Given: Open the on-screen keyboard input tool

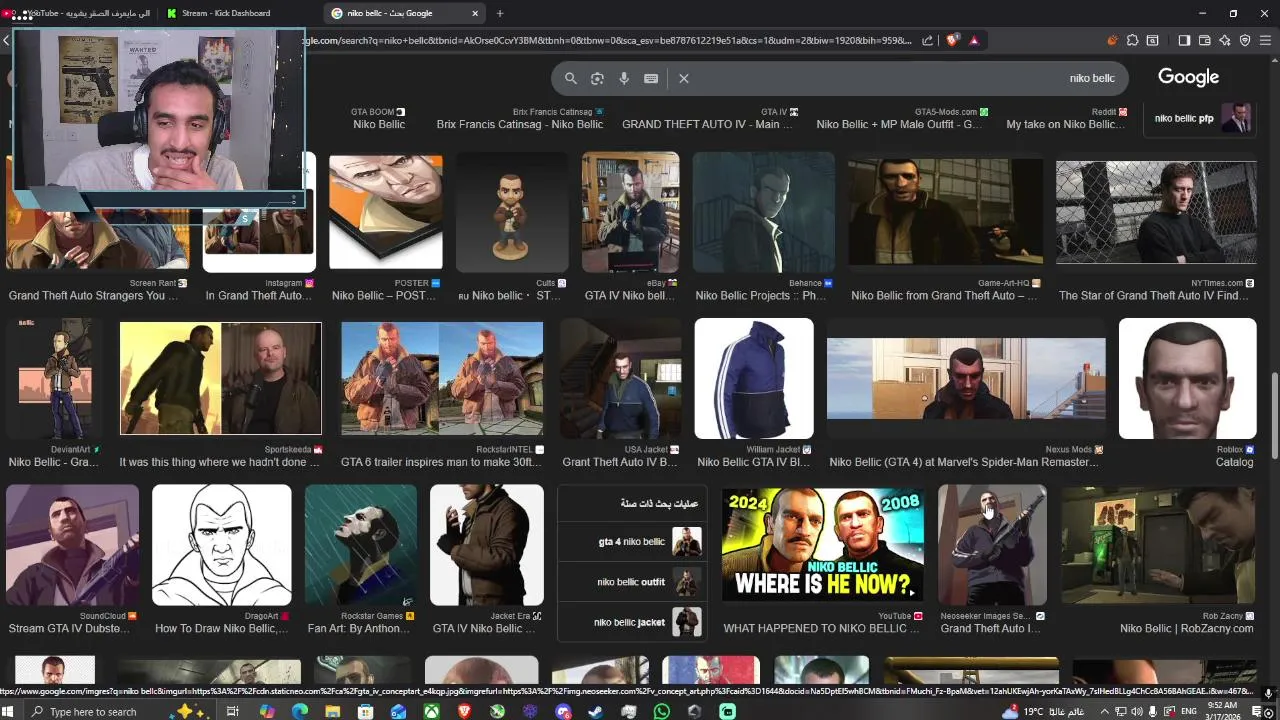Looking at the screenshot, I should point(651,78).
